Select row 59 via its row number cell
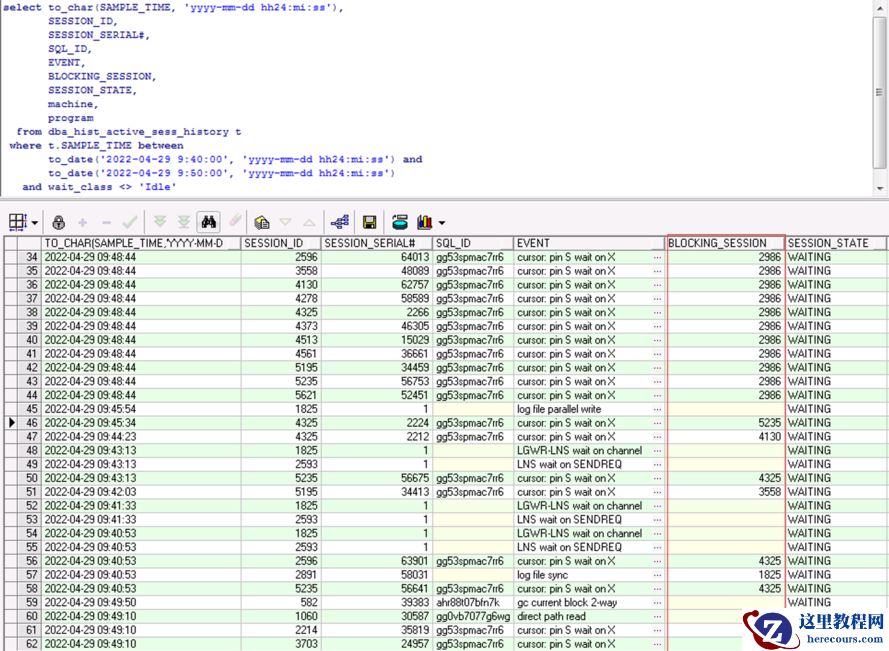The width and height of the screenshot is (889, 651). tap(30, 603)
